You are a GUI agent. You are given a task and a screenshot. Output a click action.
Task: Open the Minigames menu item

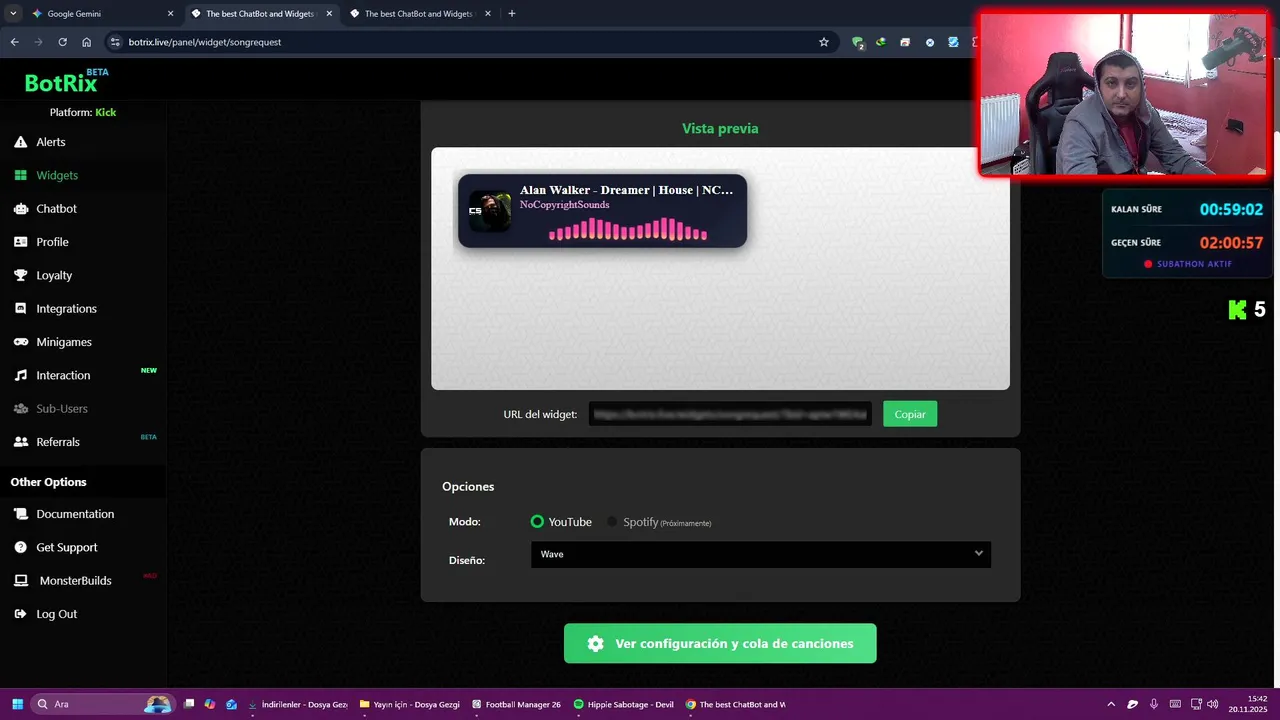pos(64,342)
